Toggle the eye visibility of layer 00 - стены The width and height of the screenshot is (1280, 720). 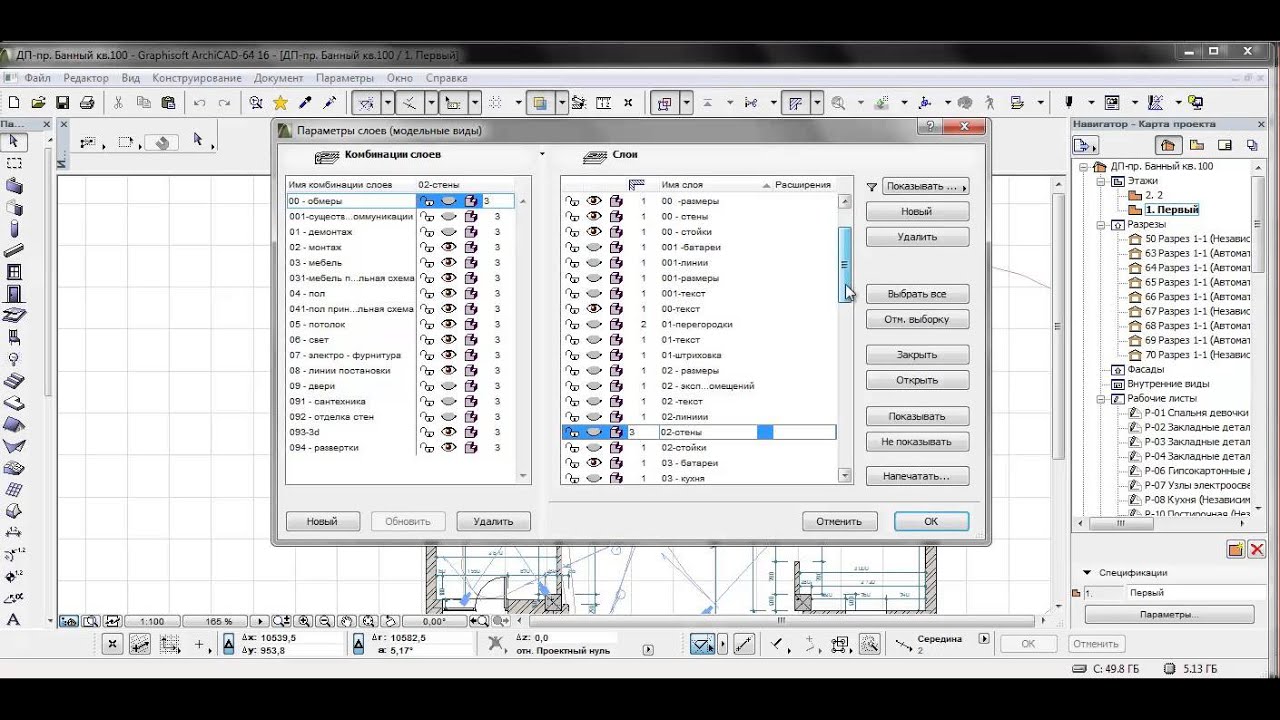click(x=594, y=216)
